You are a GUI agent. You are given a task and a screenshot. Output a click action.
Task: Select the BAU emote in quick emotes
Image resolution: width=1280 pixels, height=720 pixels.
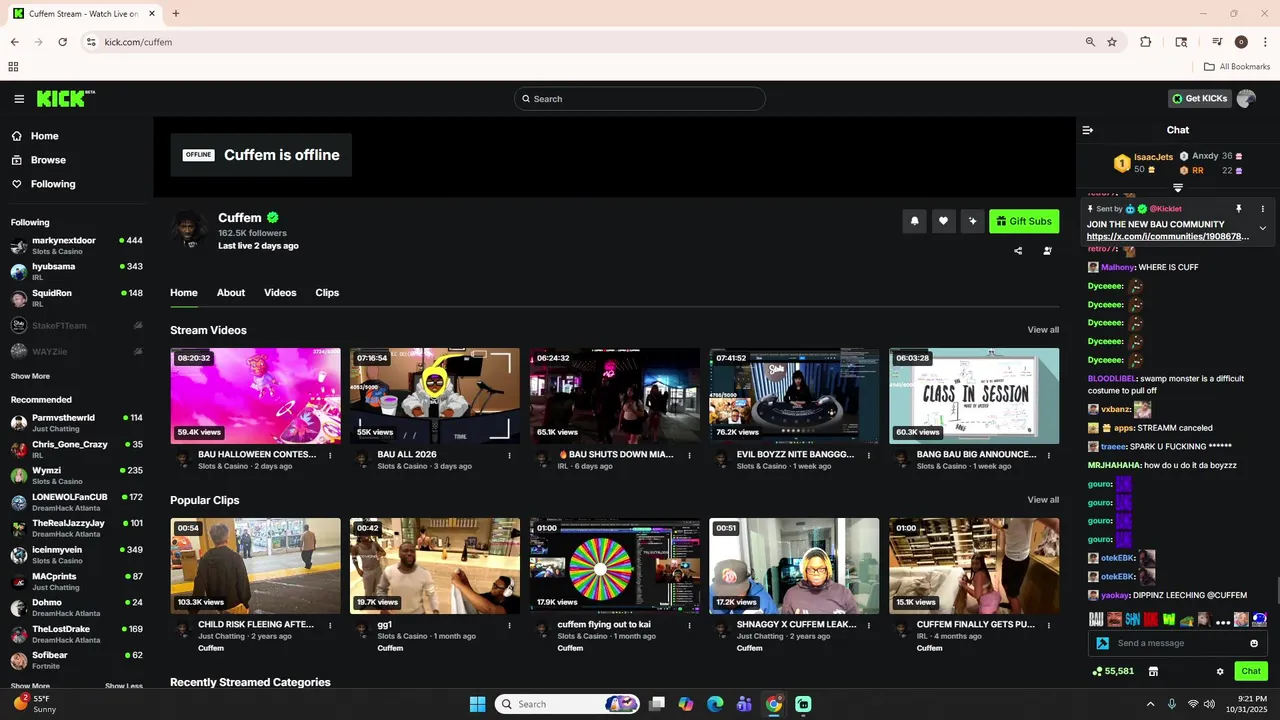pyautogui.click(x=1096, y=620)
